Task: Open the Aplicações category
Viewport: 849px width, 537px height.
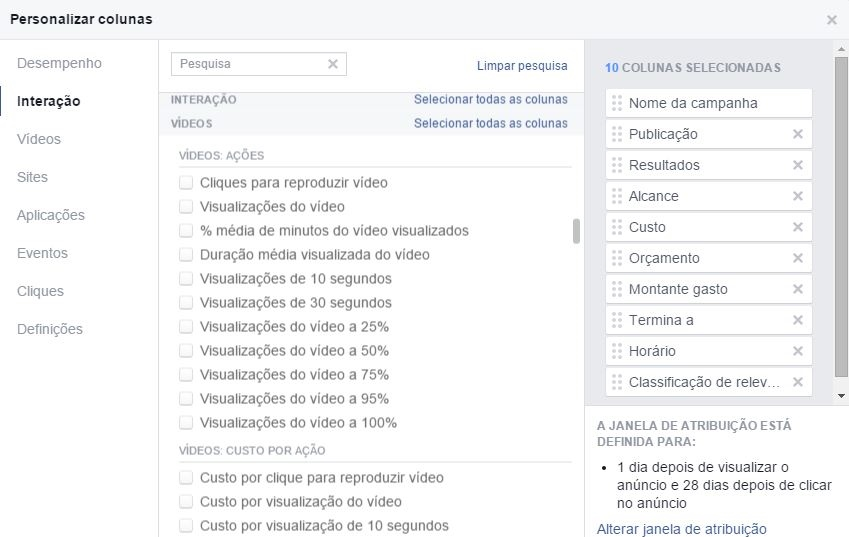Action: (50, 215)
